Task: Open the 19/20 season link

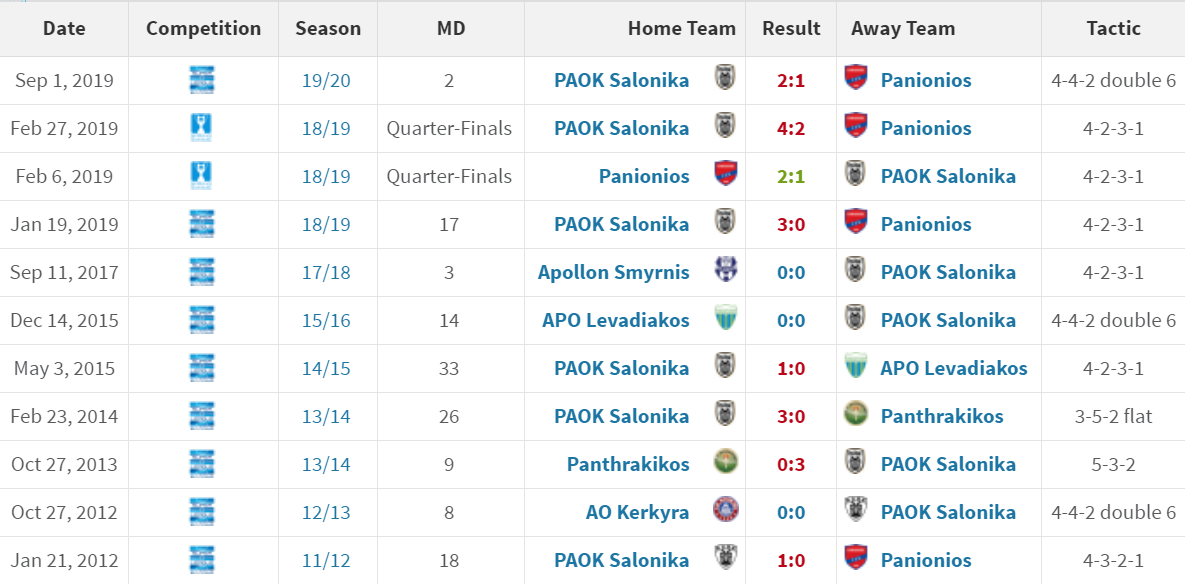Action: (x=326, y=80)
